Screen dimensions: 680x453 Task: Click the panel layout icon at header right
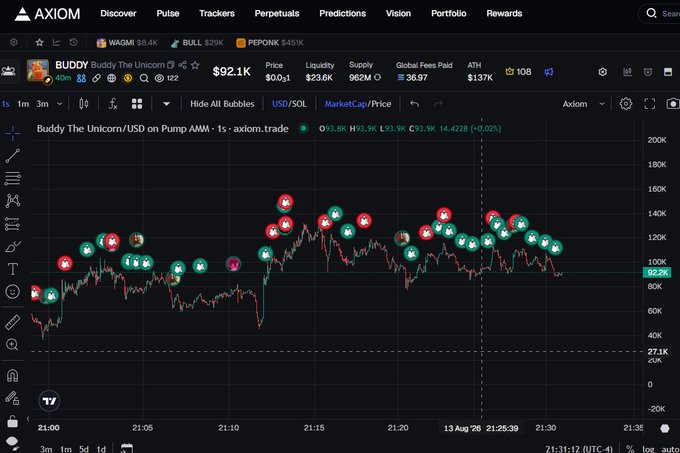coord(668,72)
